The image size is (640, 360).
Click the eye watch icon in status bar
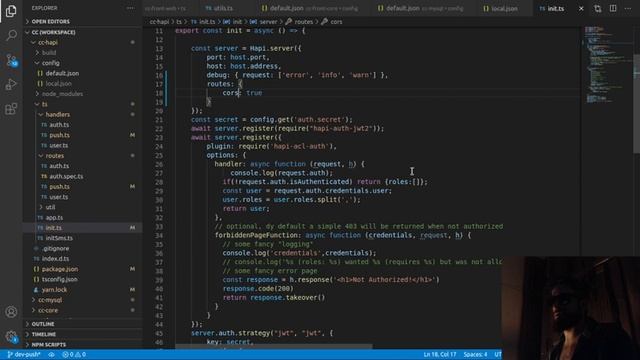point(51,354)
